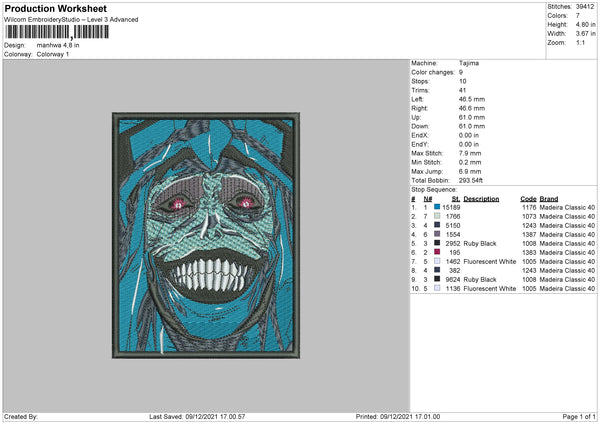The height and width of the screenshot is (424, 600).
Task: Select the purple swatch beside stitch count 1554
Action: coord(437,234)
